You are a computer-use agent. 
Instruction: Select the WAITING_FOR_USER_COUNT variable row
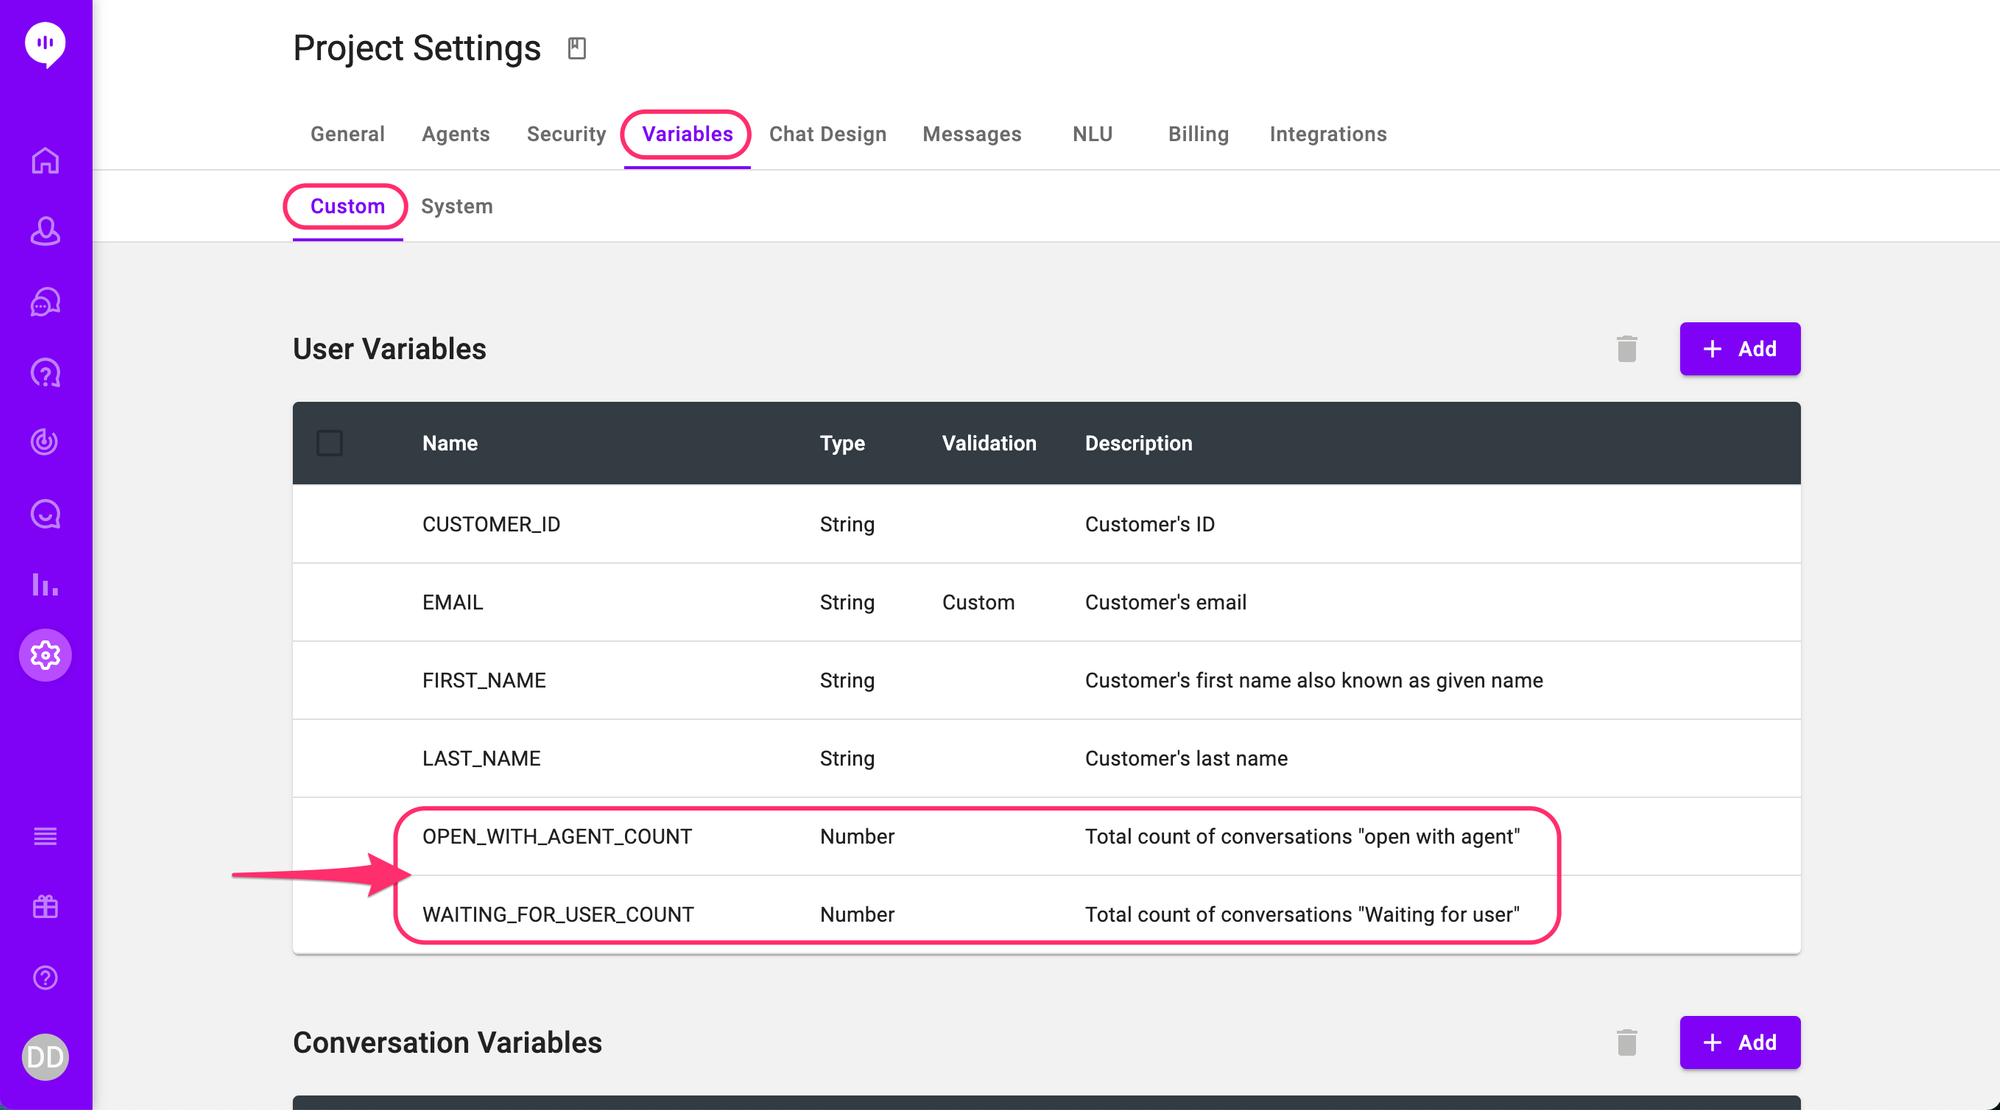pos(557,914)
